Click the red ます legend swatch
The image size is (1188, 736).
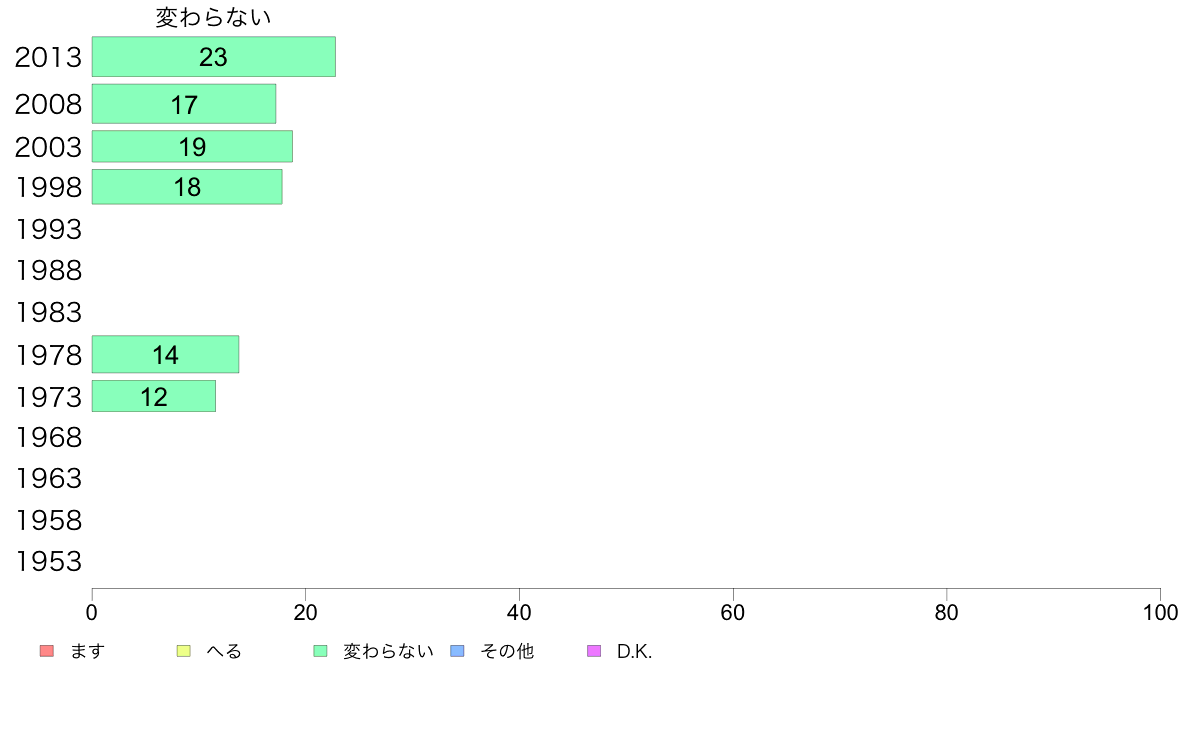pos(47,651)
